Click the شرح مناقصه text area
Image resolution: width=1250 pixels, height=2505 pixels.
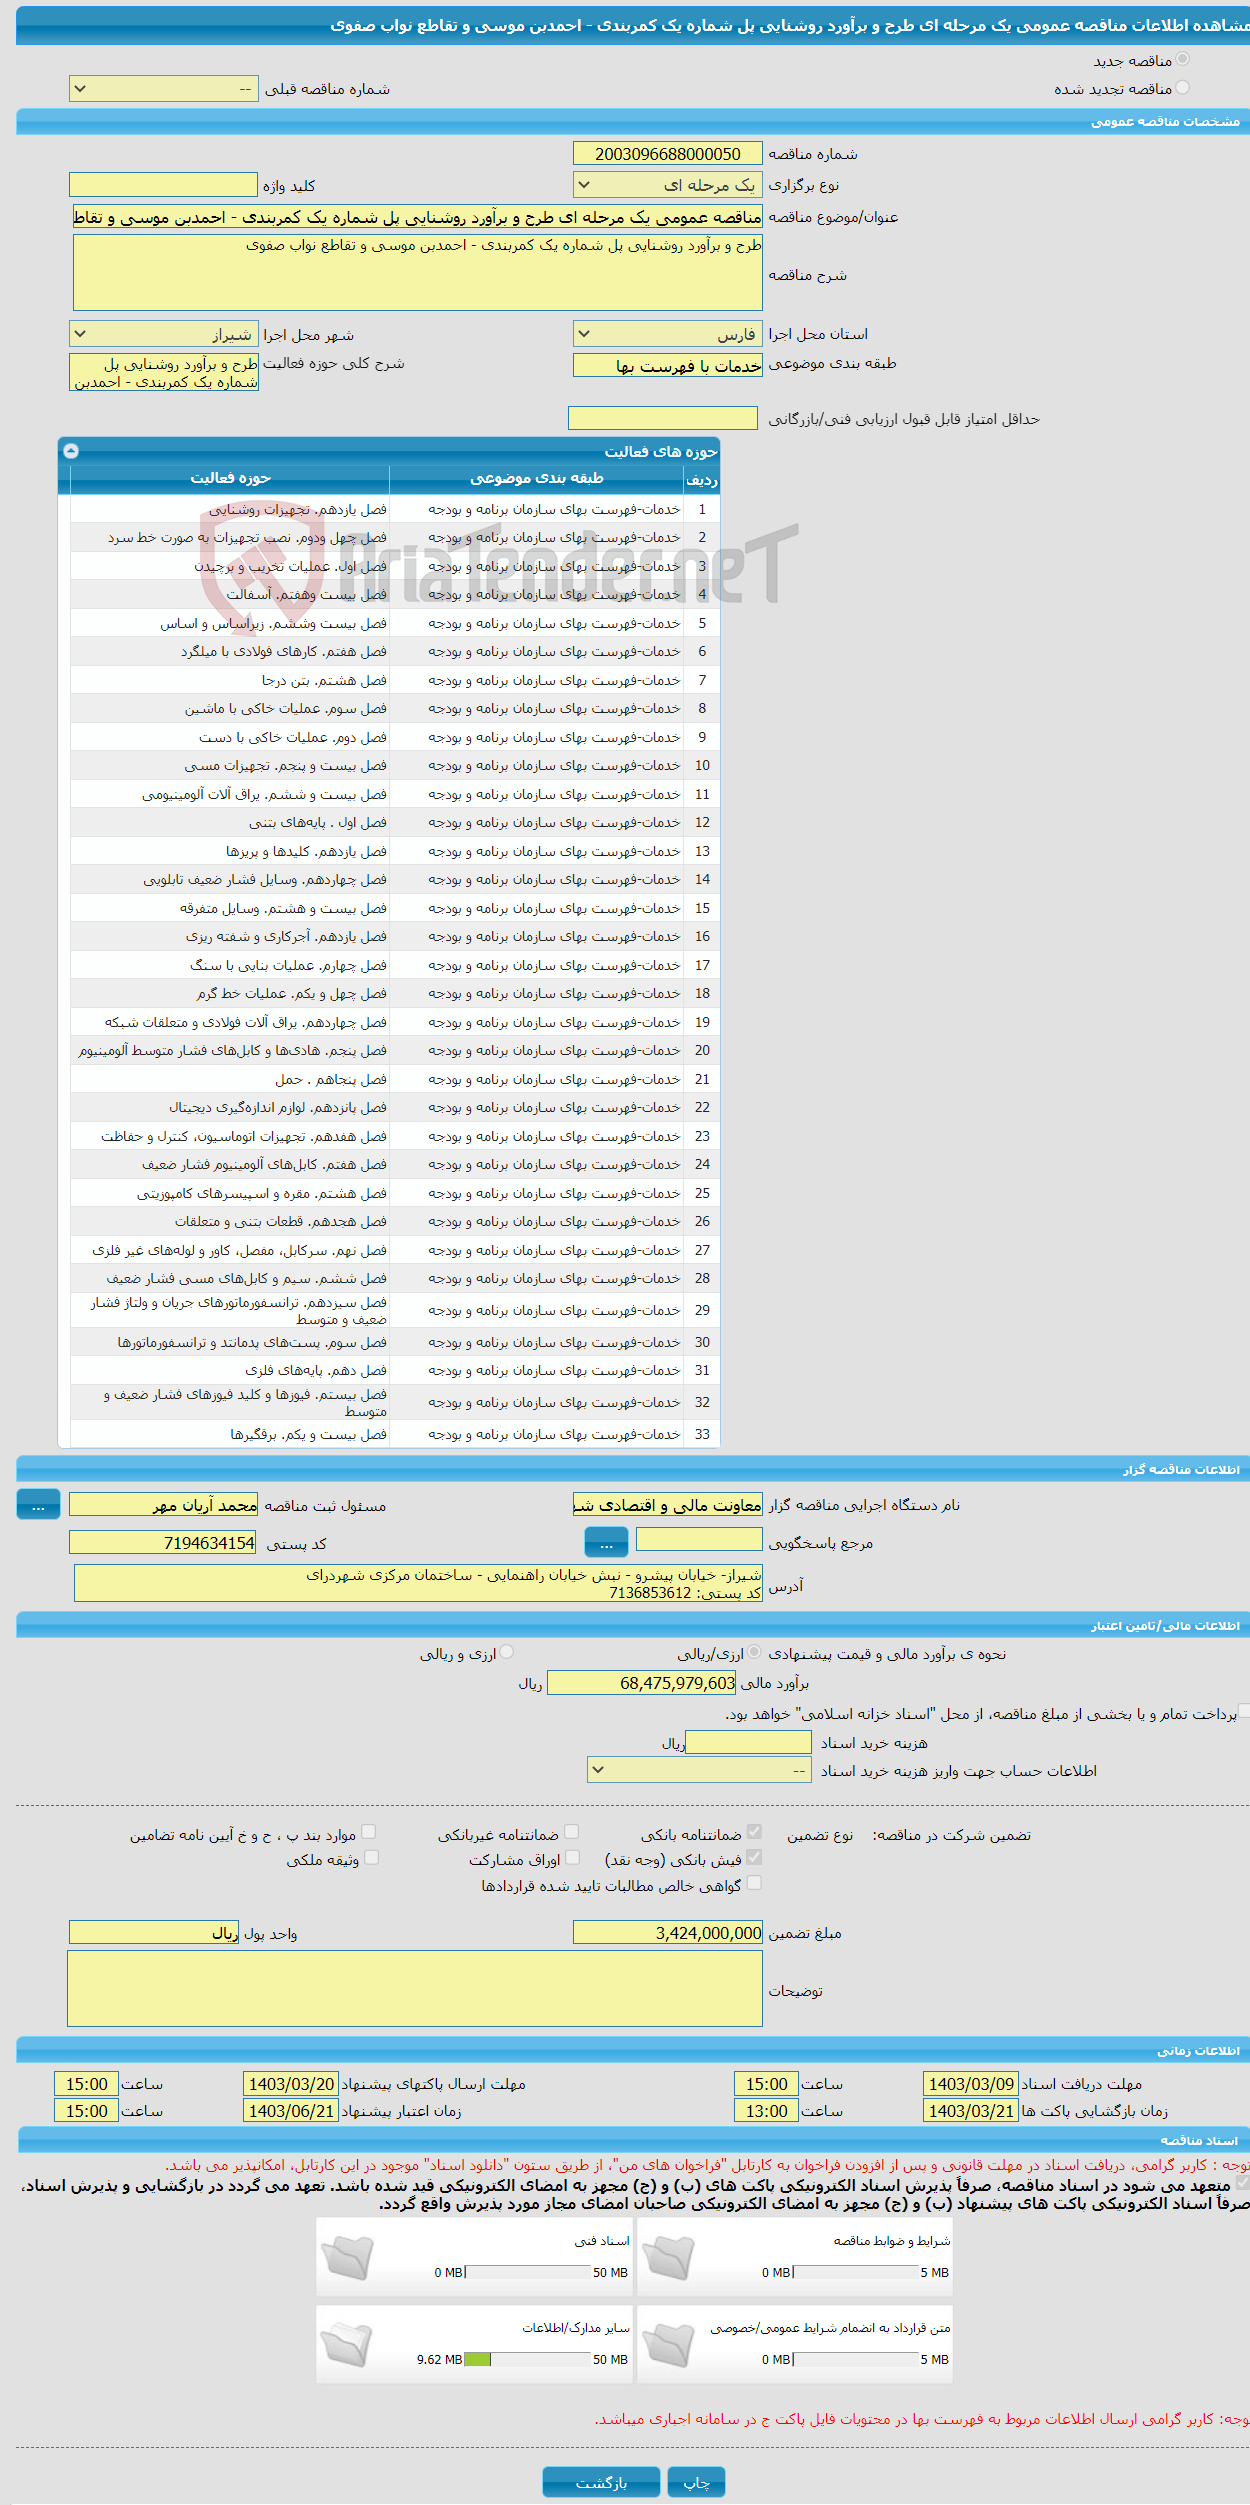click(418, 272)
